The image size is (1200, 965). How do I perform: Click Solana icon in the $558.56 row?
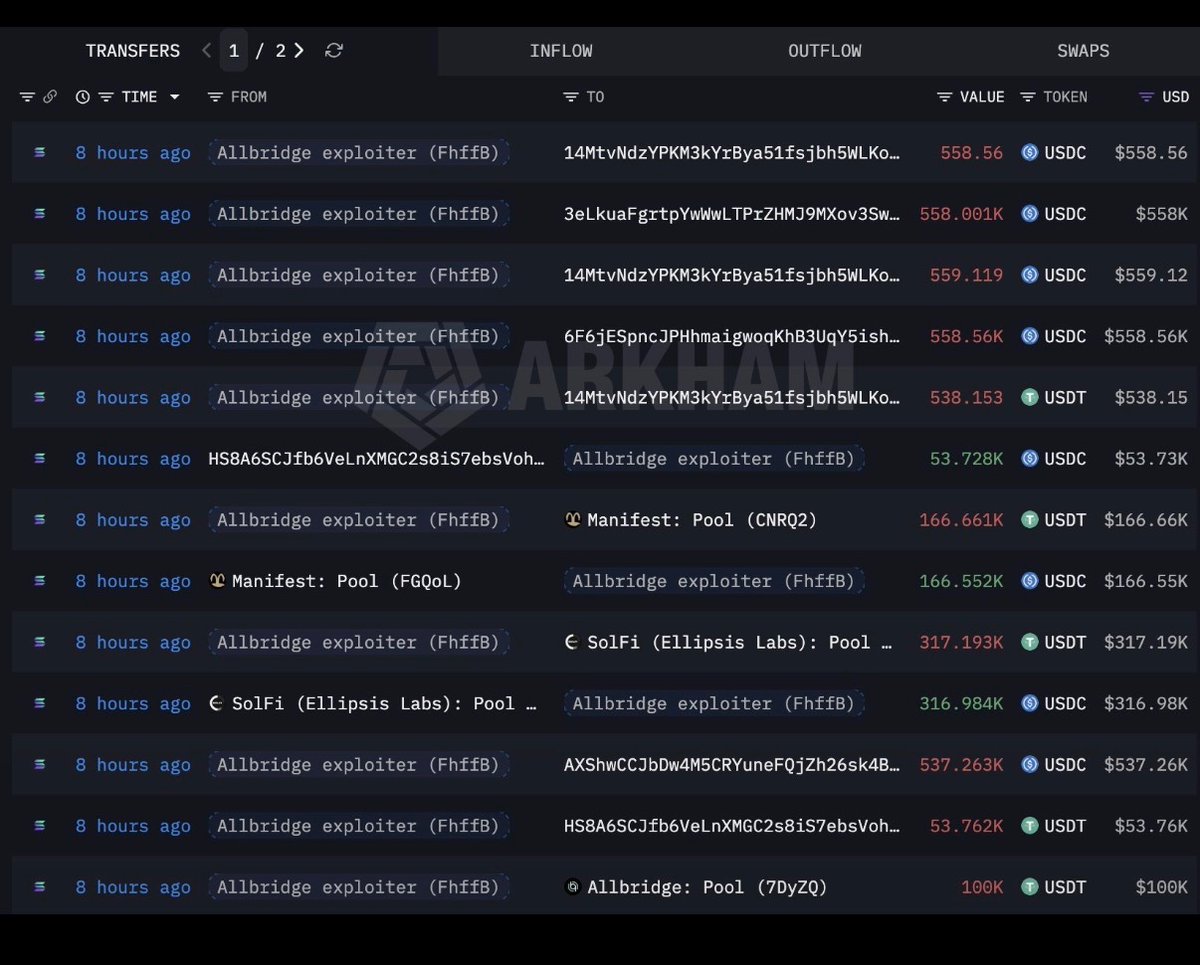[x=40, y=153]
